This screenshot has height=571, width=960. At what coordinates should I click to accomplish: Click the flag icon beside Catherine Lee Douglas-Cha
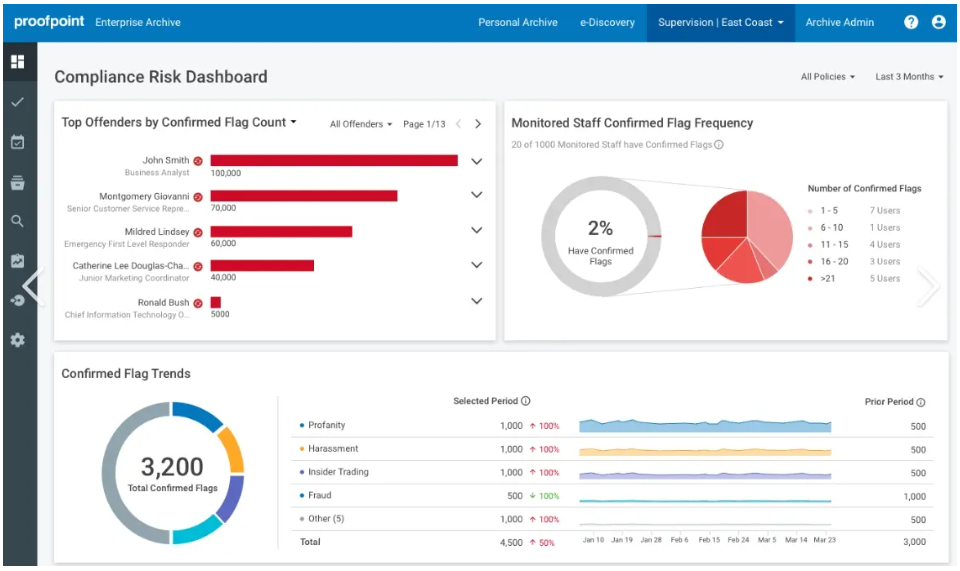point(198,267)
